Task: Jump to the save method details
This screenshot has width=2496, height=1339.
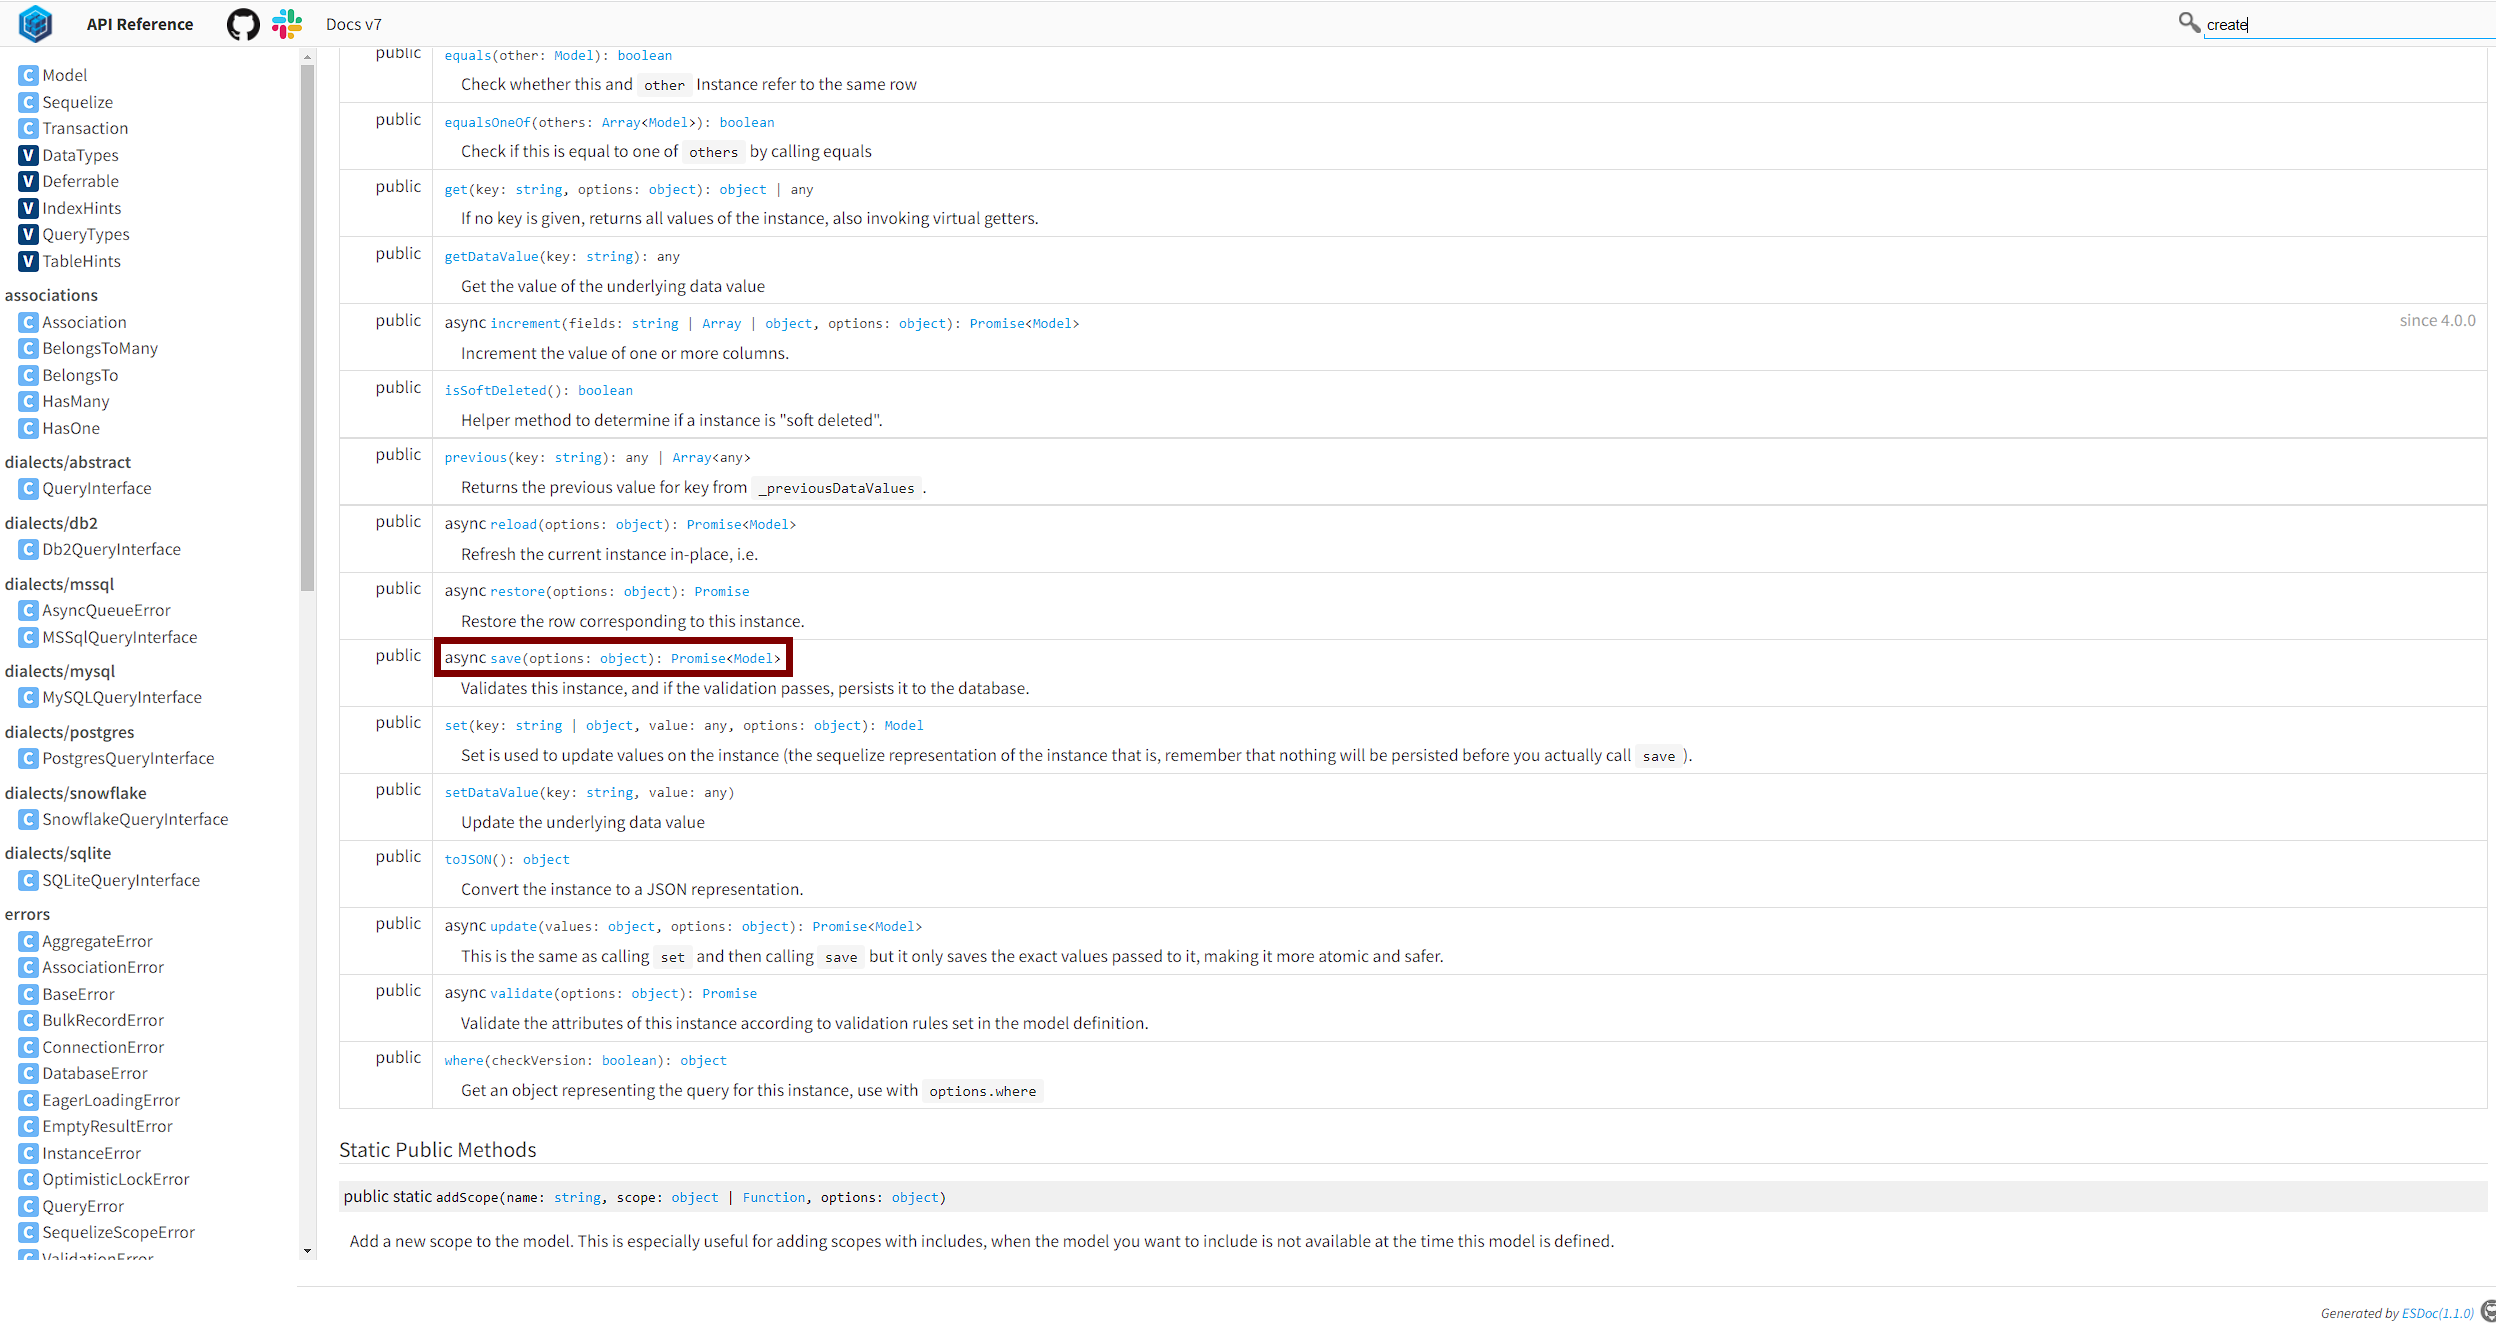Action: tap(505, 659)
